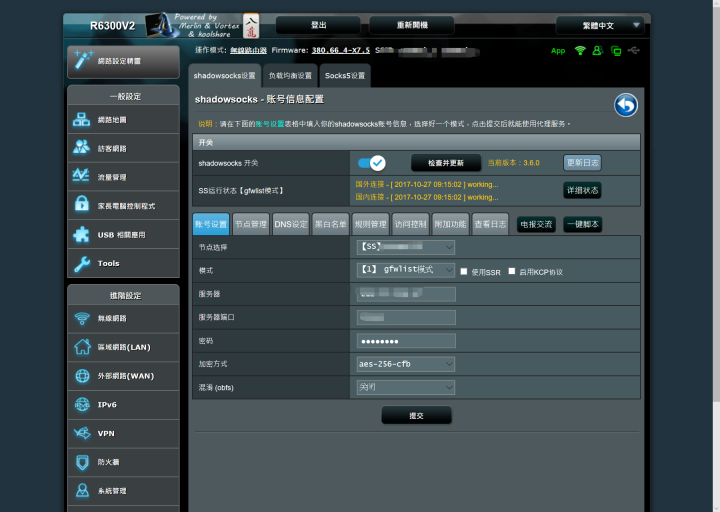
Task: Toggle the shadowsocks switch off
Action: point(371,163)
